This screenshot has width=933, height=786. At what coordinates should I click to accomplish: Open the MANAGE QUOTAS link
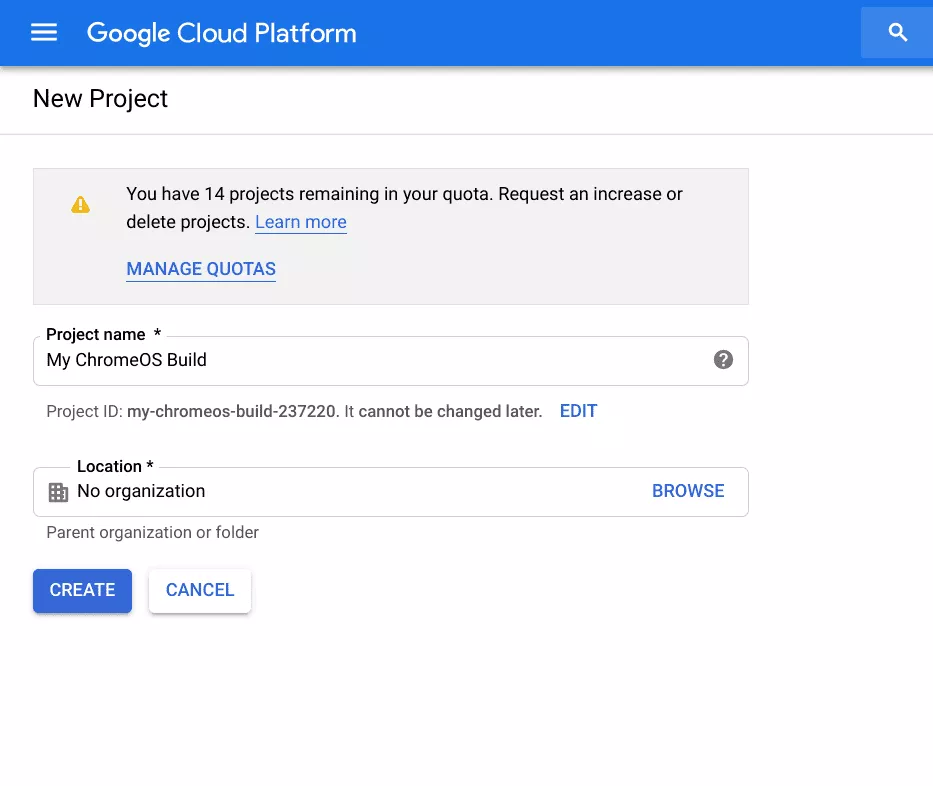point(201,269)
